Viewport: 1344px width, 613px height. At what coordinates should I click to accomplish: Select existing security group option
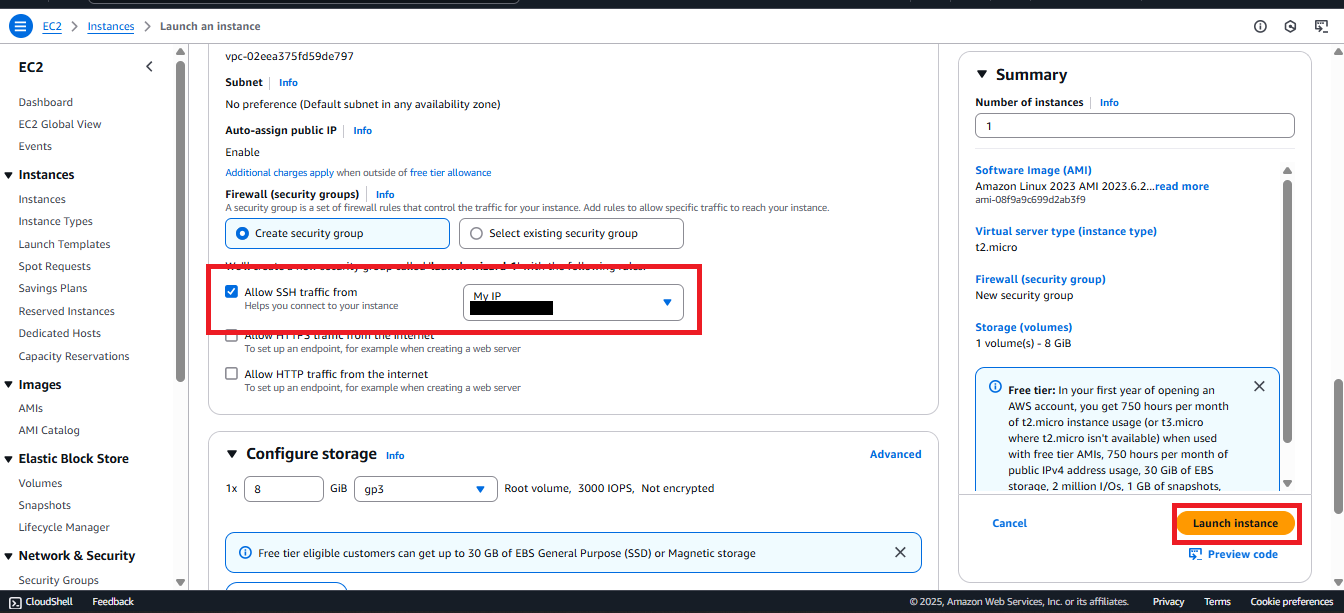point(571,233)
